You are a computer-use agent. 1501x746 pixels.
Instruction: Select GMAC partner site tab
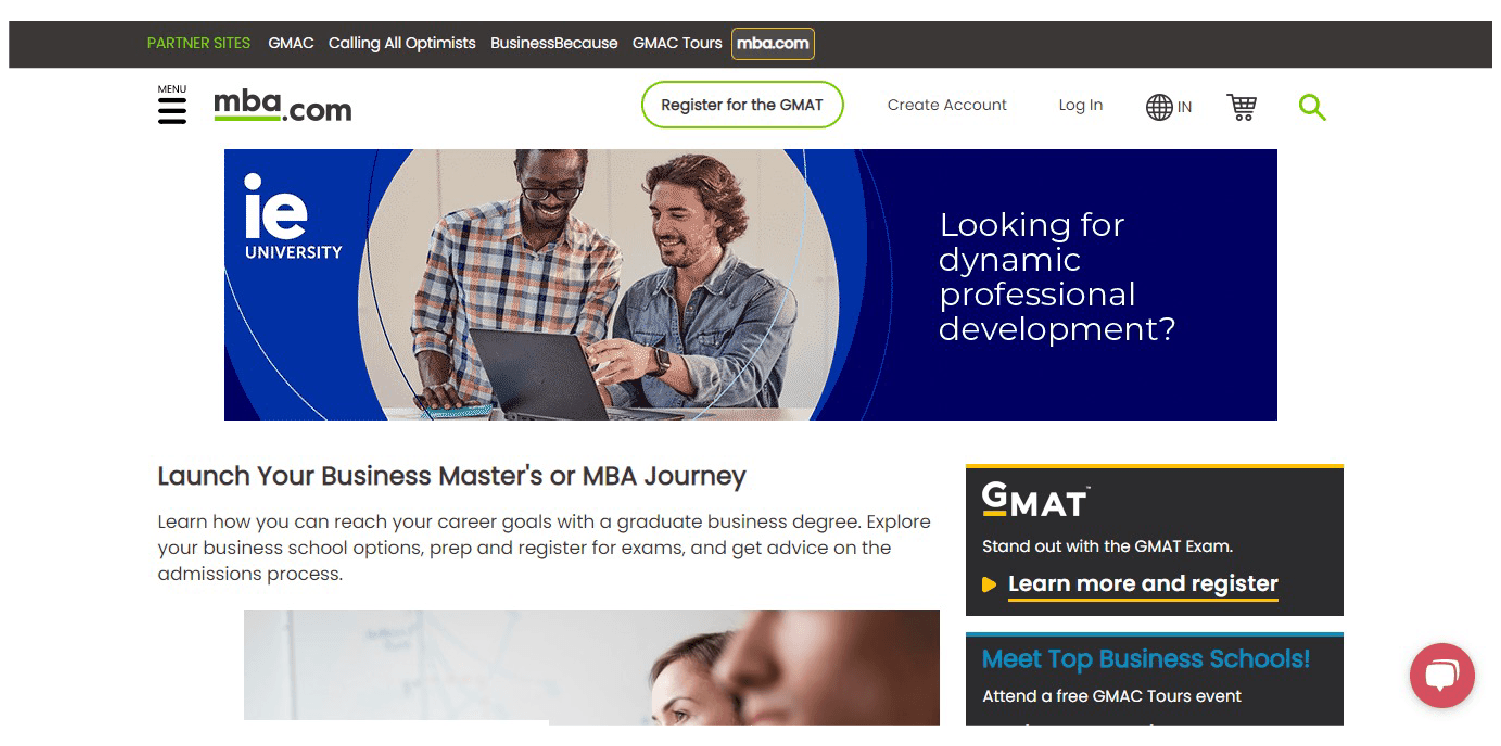pyautogui.click(x=291, y=43)
